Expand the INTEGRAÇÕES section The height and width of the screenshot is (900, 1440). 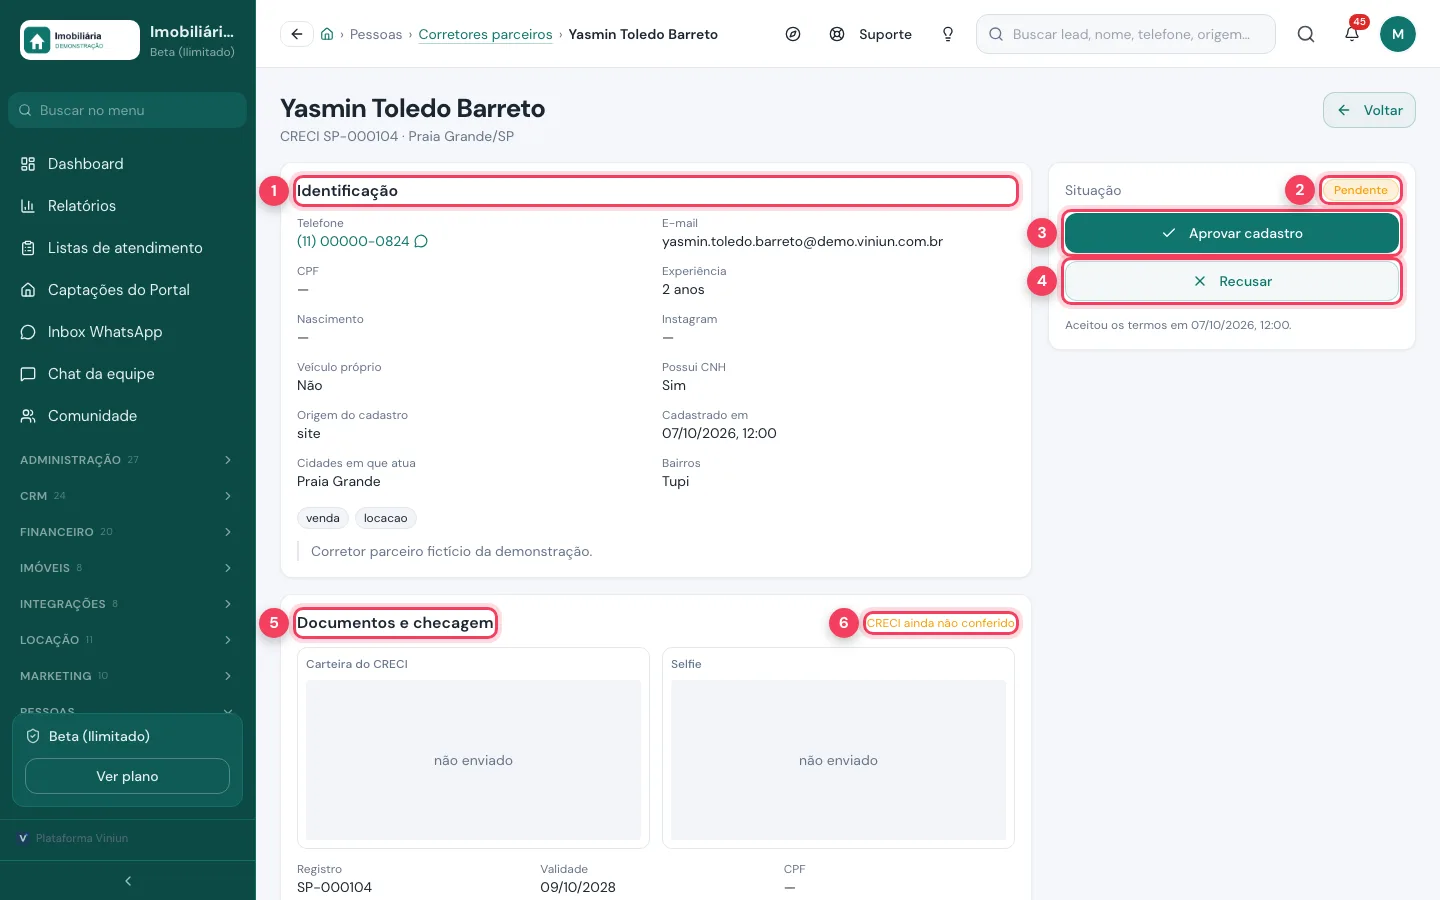(x=127, y=604)
